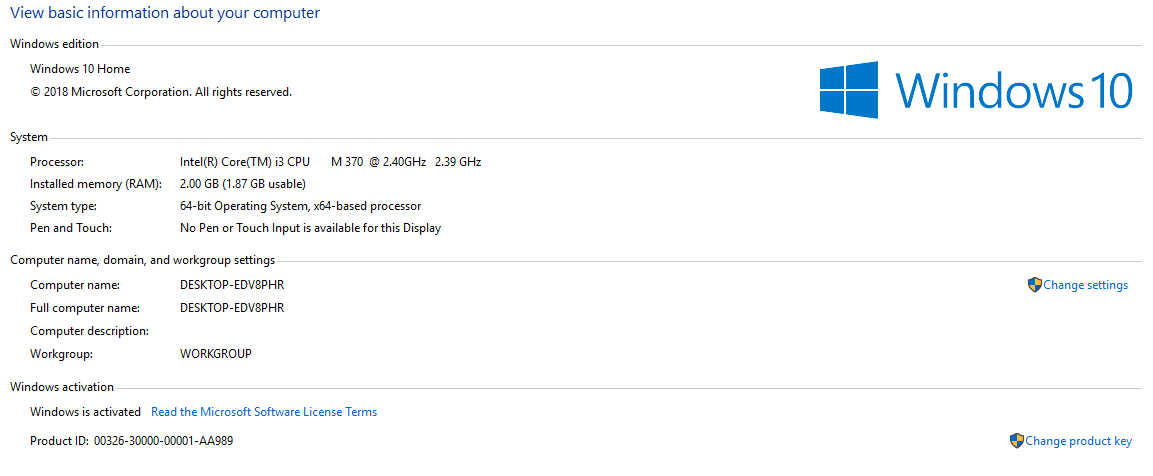Click the 64-bit Operating System value
The width and height of the screenshot is (1153, 476).
click(300, 206)
